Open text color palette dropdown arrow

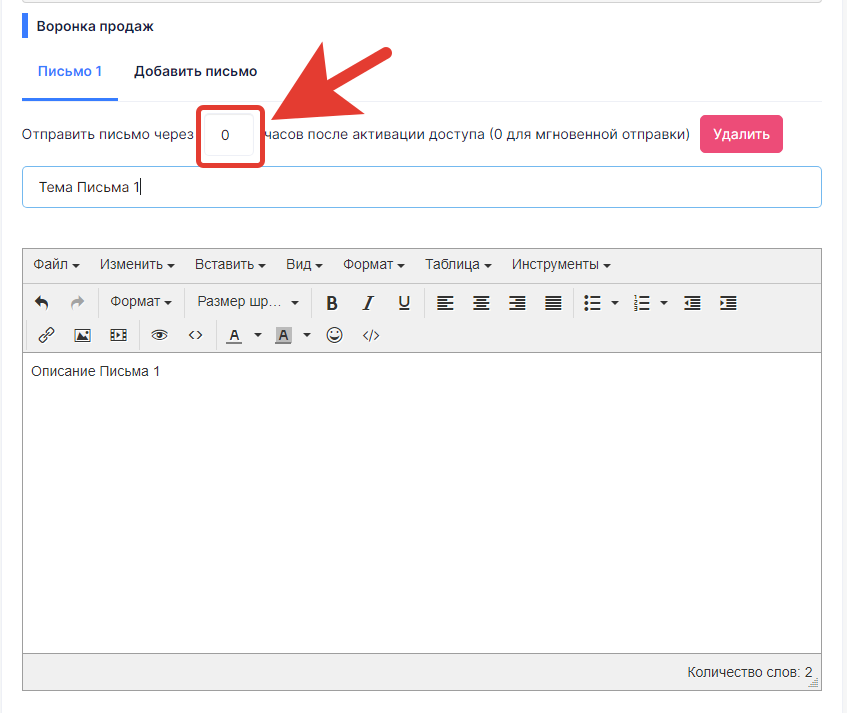tap(258, 335)
